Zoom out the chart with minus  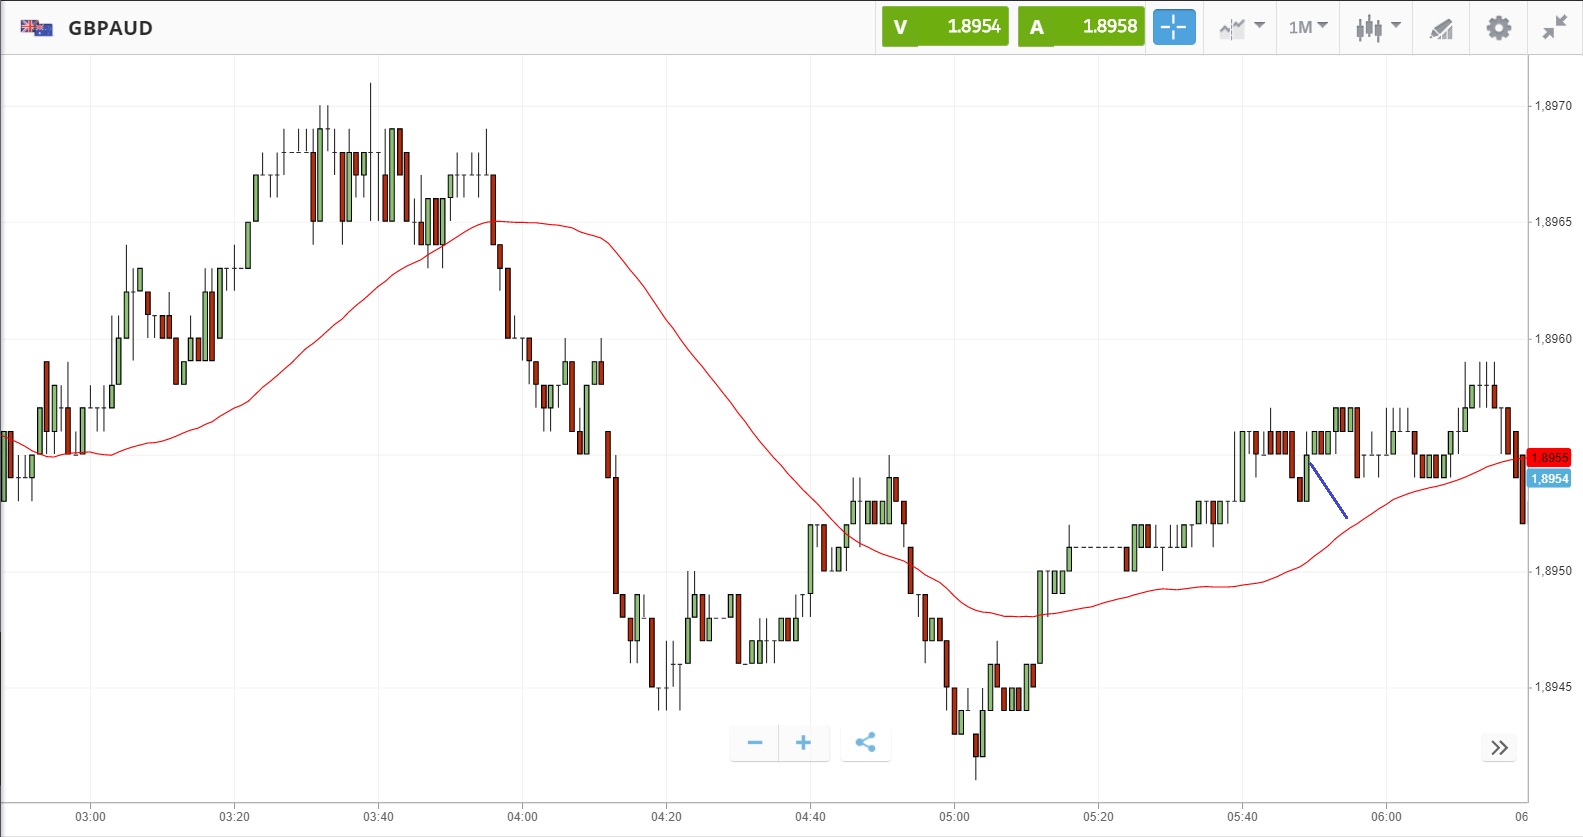coord(755,742)
